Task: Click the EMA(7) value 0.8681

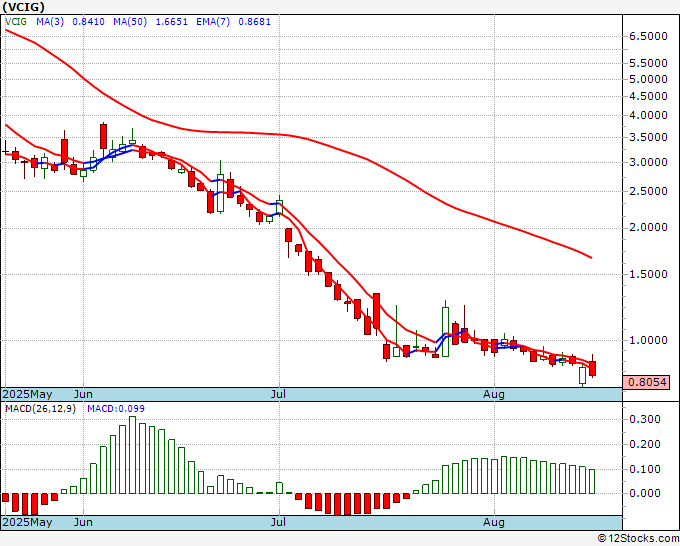Action: [x=255, y=22]
